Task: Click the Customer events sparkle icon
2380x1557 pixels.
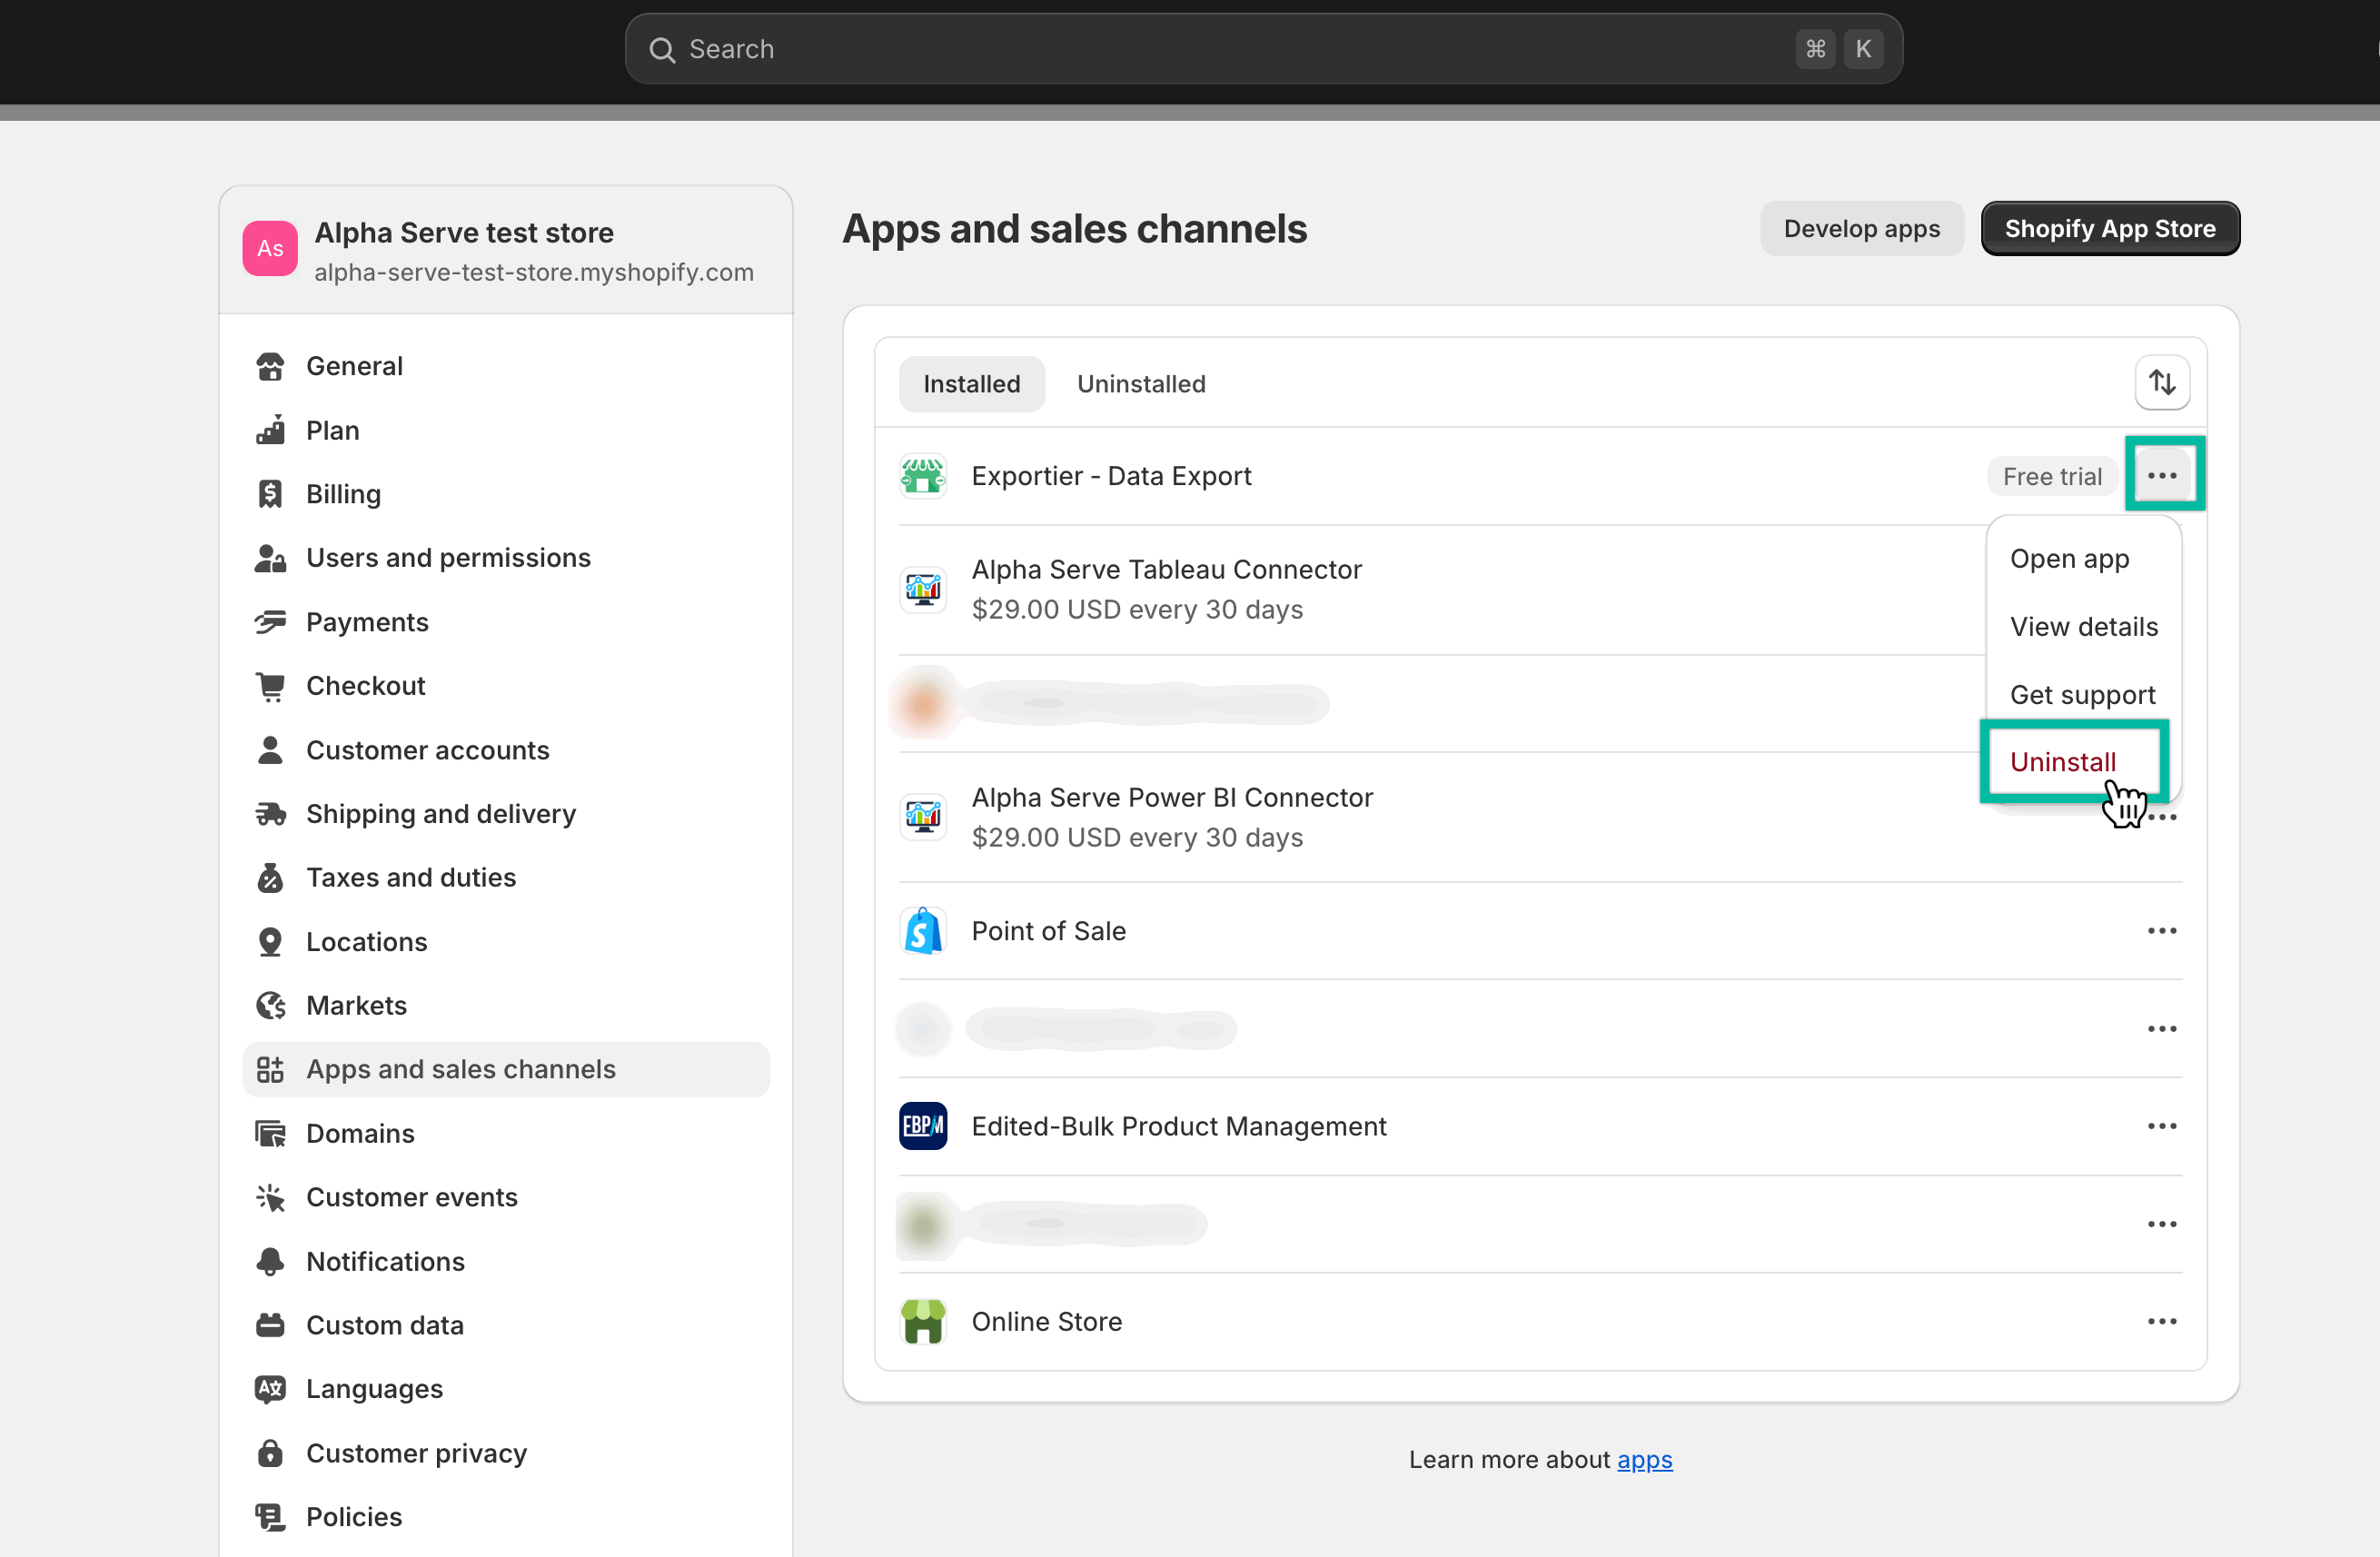Action: tap(270, 1198)
